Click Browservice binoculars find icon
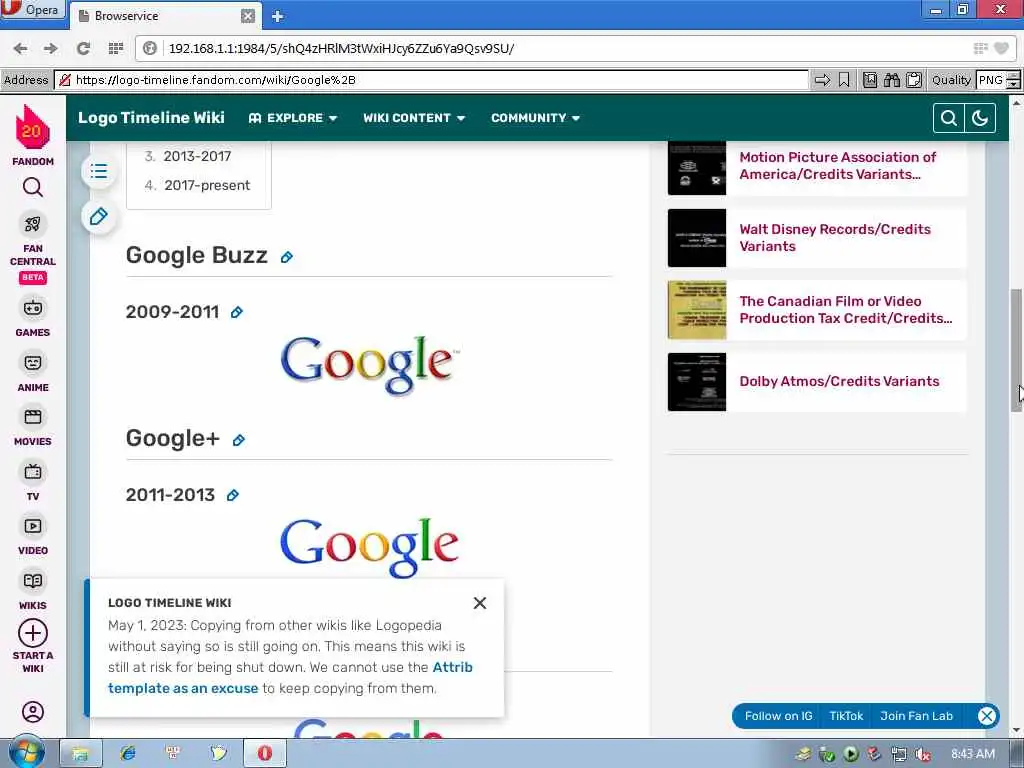1024x768 pixels. [891, 80]
